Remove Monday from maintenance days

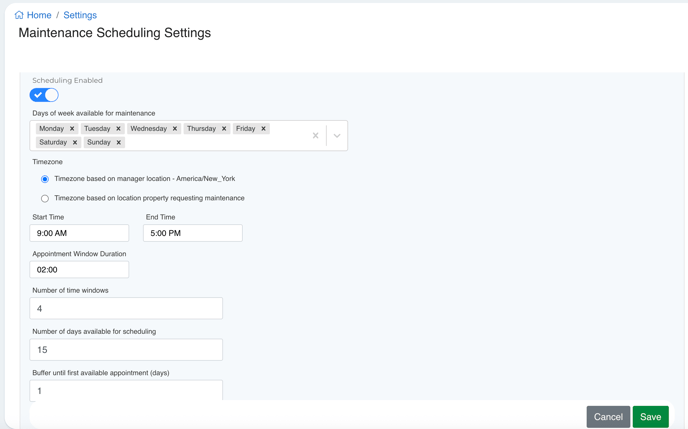(72, 129)
